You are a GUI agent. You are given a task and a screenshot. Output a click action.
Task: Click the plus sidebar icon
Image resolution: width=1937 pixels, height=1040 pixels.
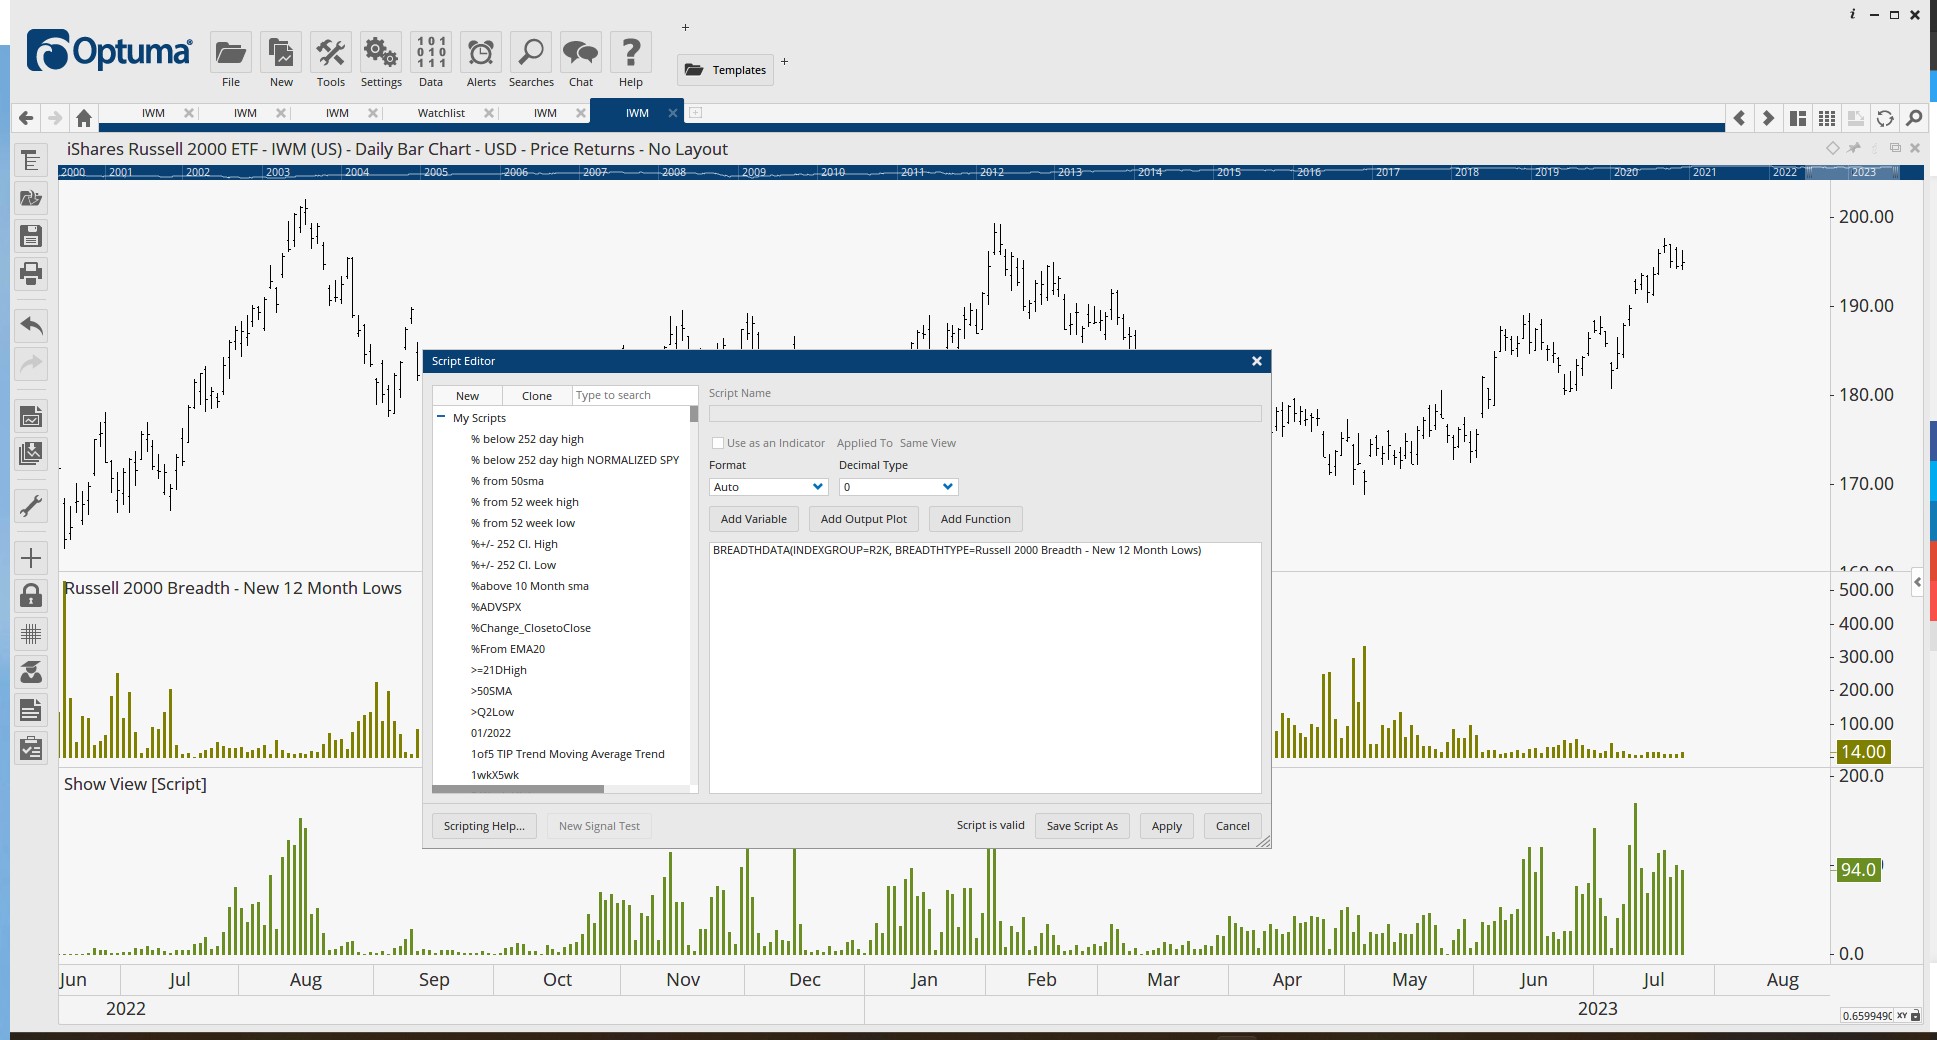point(31,558)
